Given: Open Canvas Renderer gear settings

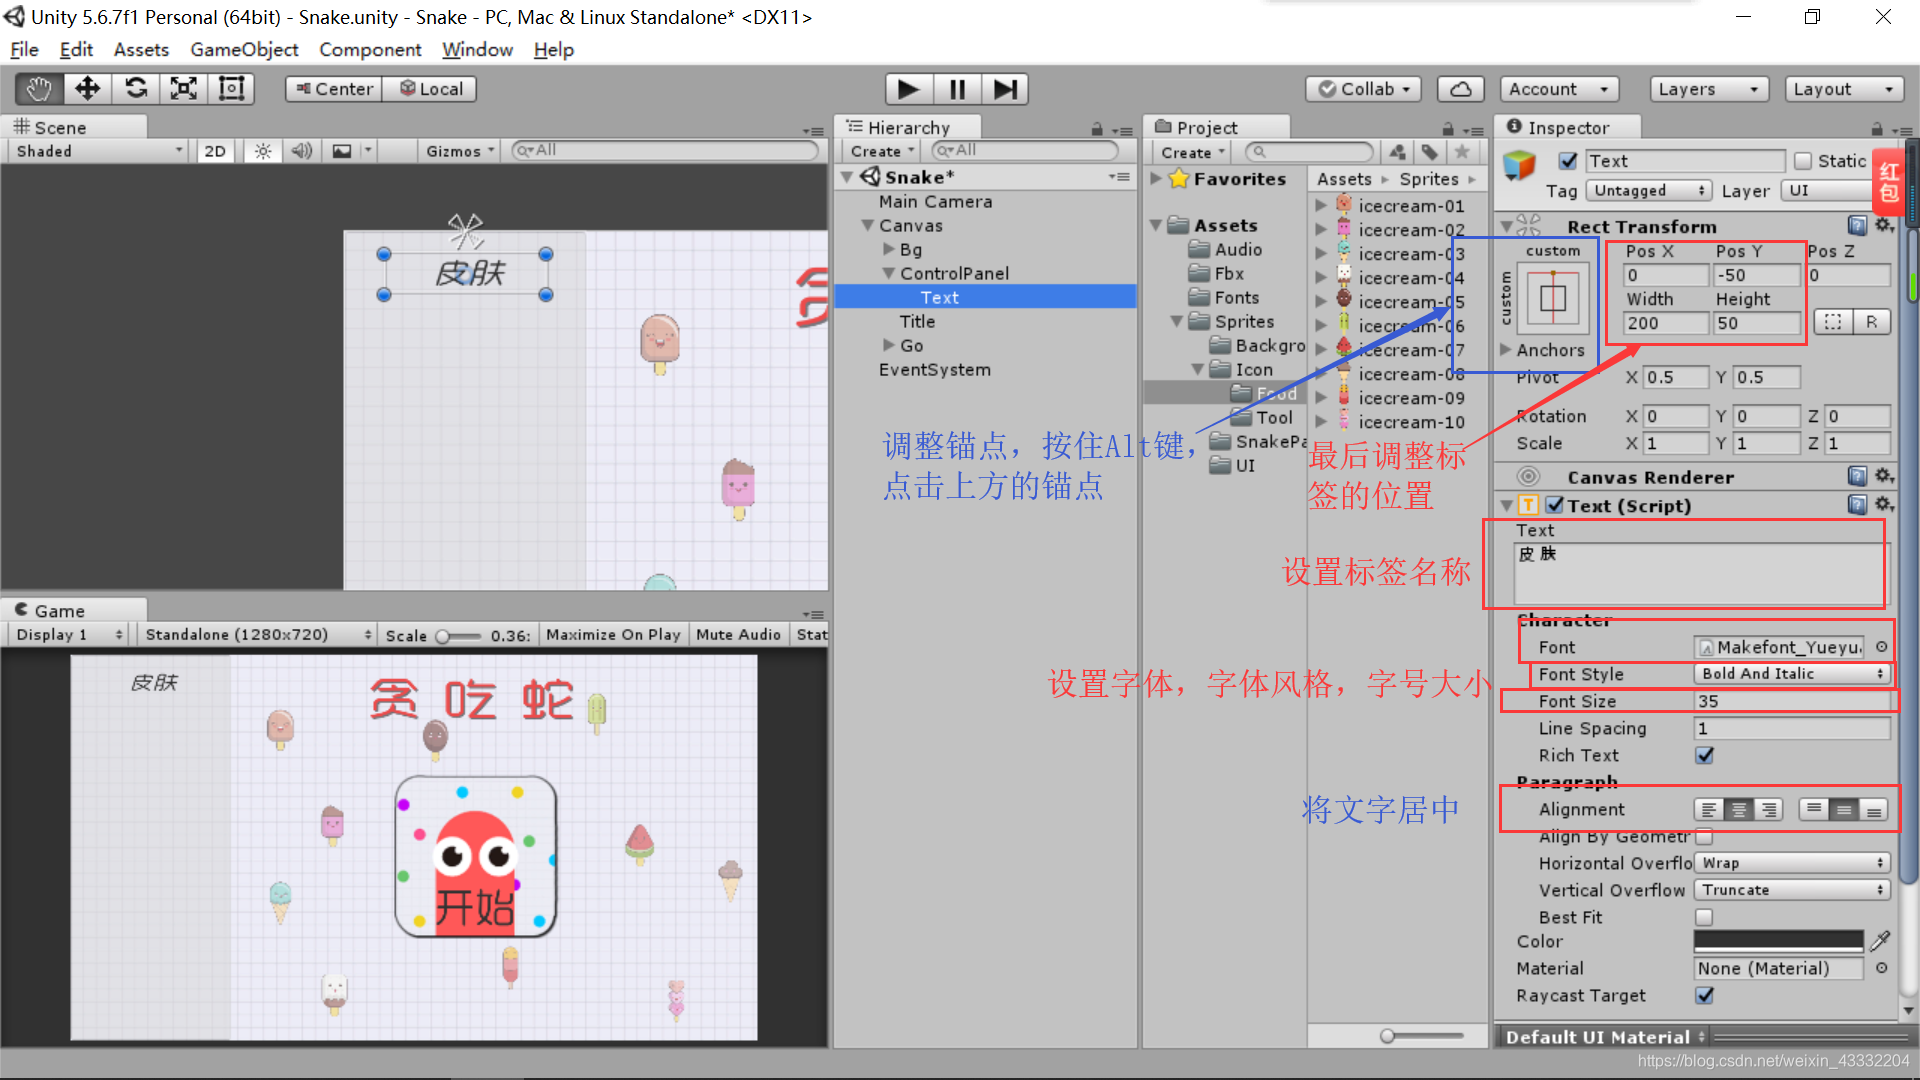Looking at the screenshot, I should 1884,476.
